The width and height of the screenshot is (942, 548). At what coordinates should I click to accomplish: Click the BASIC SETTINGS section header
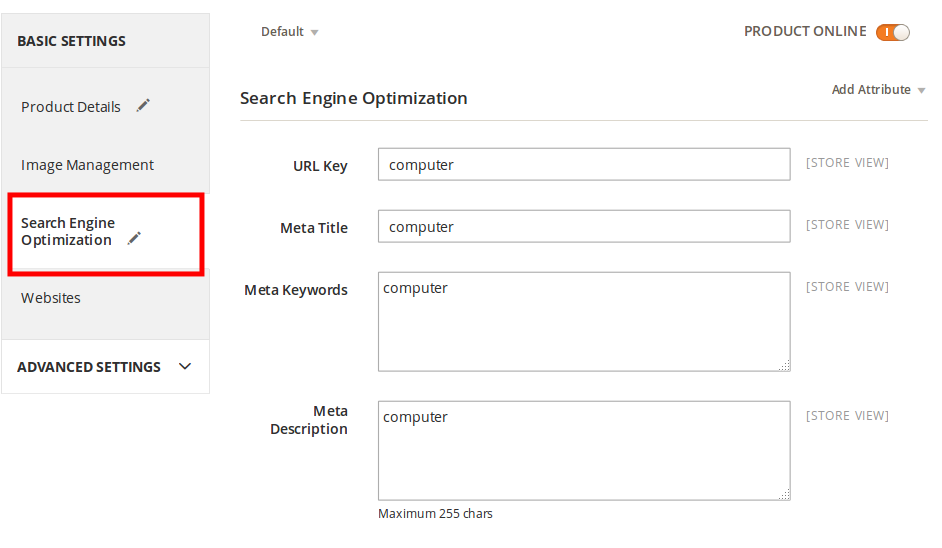[x=71, y=41]
